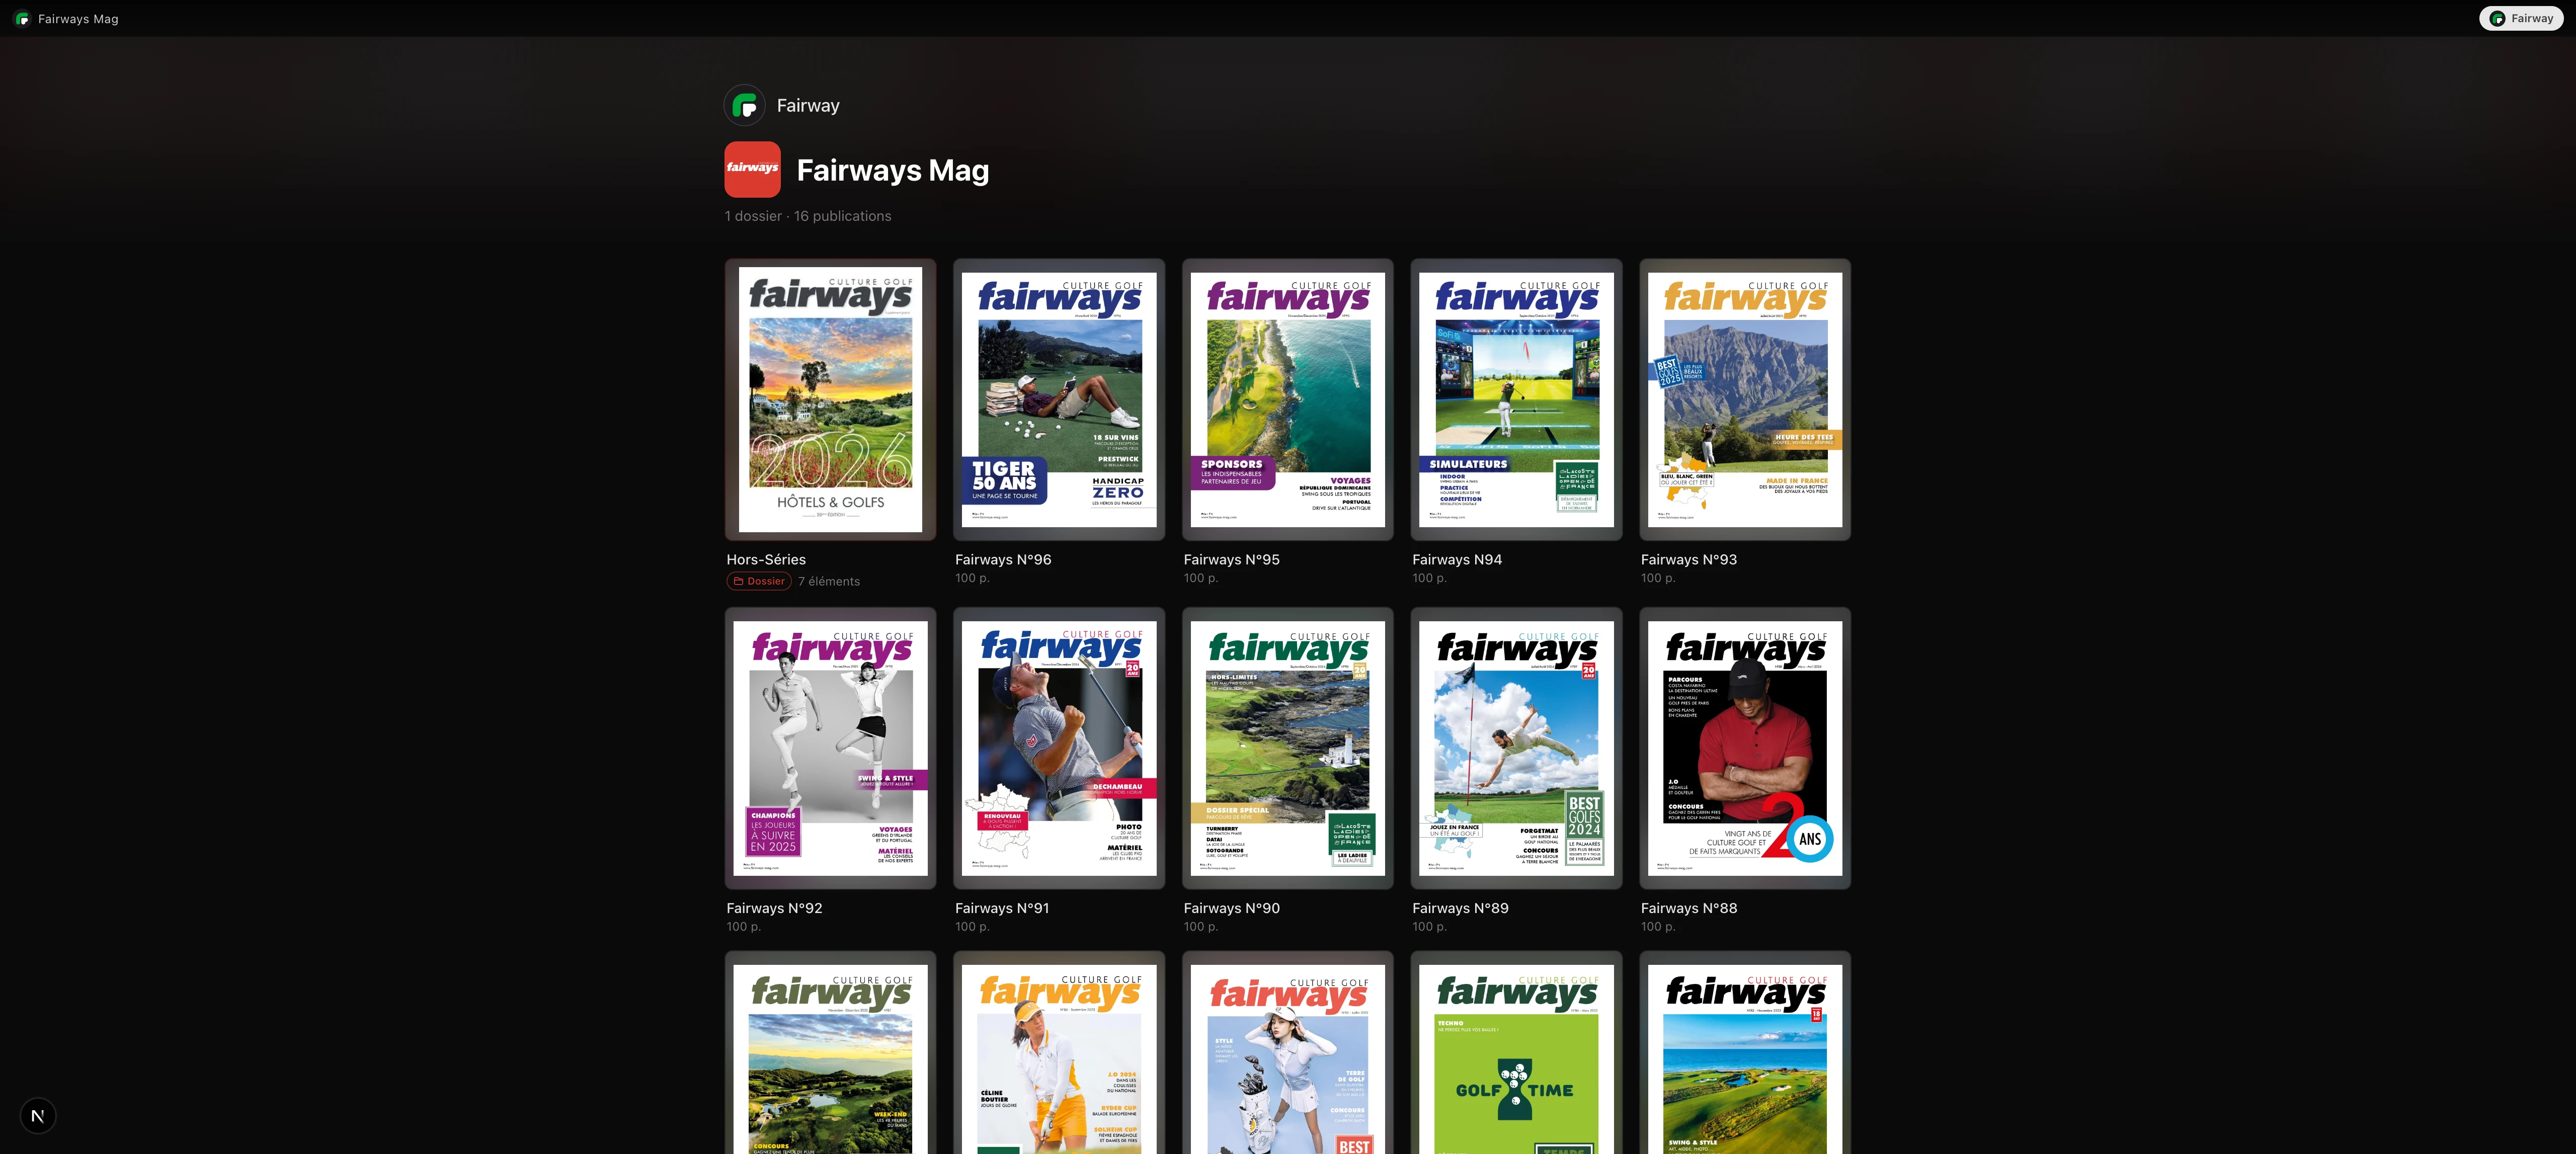Open Fairways N°95 Sponsors cover
The height and width of the screenshot is (1154, 2576).
pyautogui.click(x=1287, y=400)
